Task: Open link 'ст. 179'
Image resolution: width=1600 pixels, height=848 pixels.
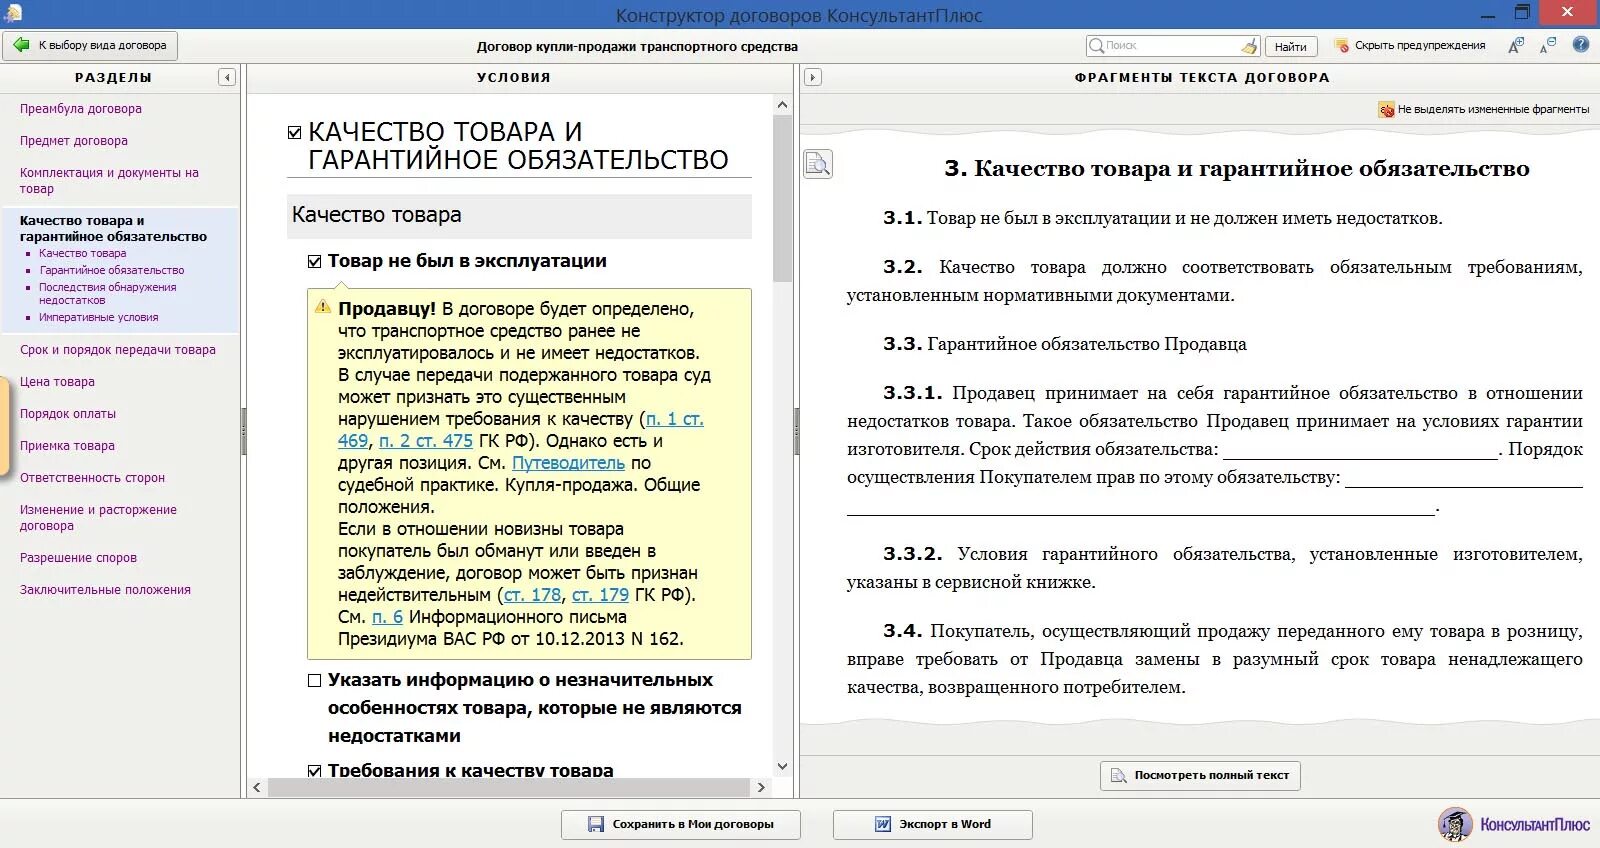Action: pyautogui.click(x=600, y=595)
